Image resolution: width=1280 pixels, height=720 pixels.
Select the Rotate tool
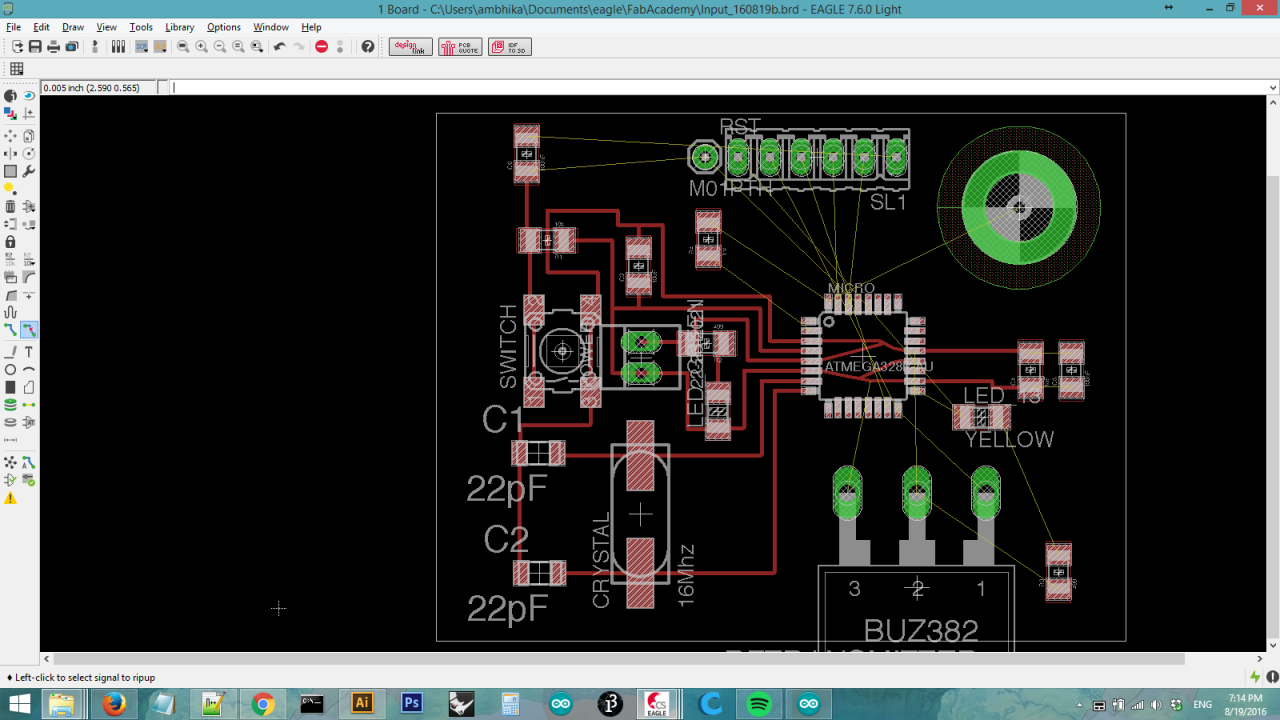pos(29,153)
